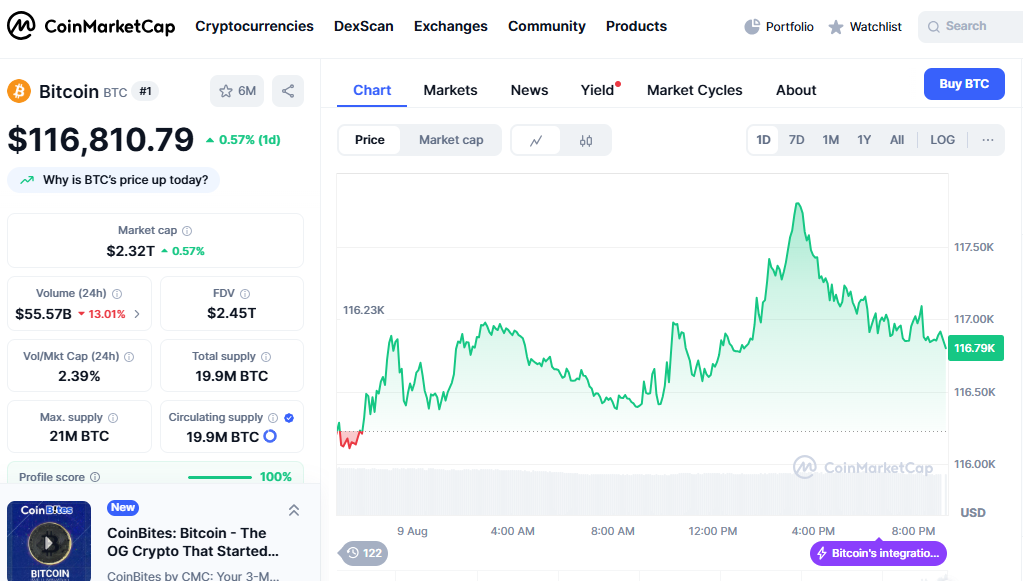Select Market cap chart toggle
The width and height of the screenshot is (1023, 581).
(451, 140)
